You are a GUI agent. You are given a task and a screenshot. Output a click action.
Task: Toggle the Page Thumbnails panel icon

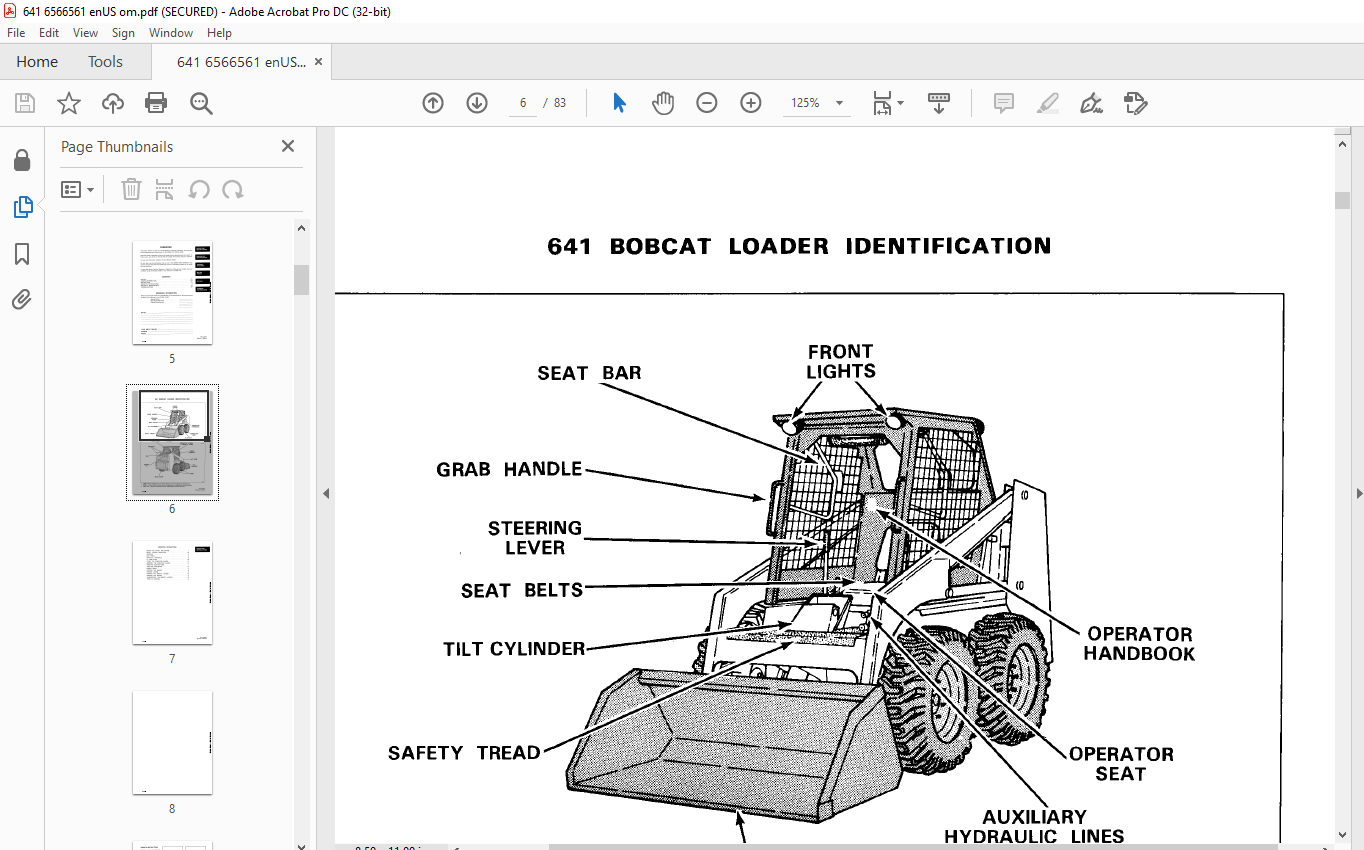(x=22, y=207)
